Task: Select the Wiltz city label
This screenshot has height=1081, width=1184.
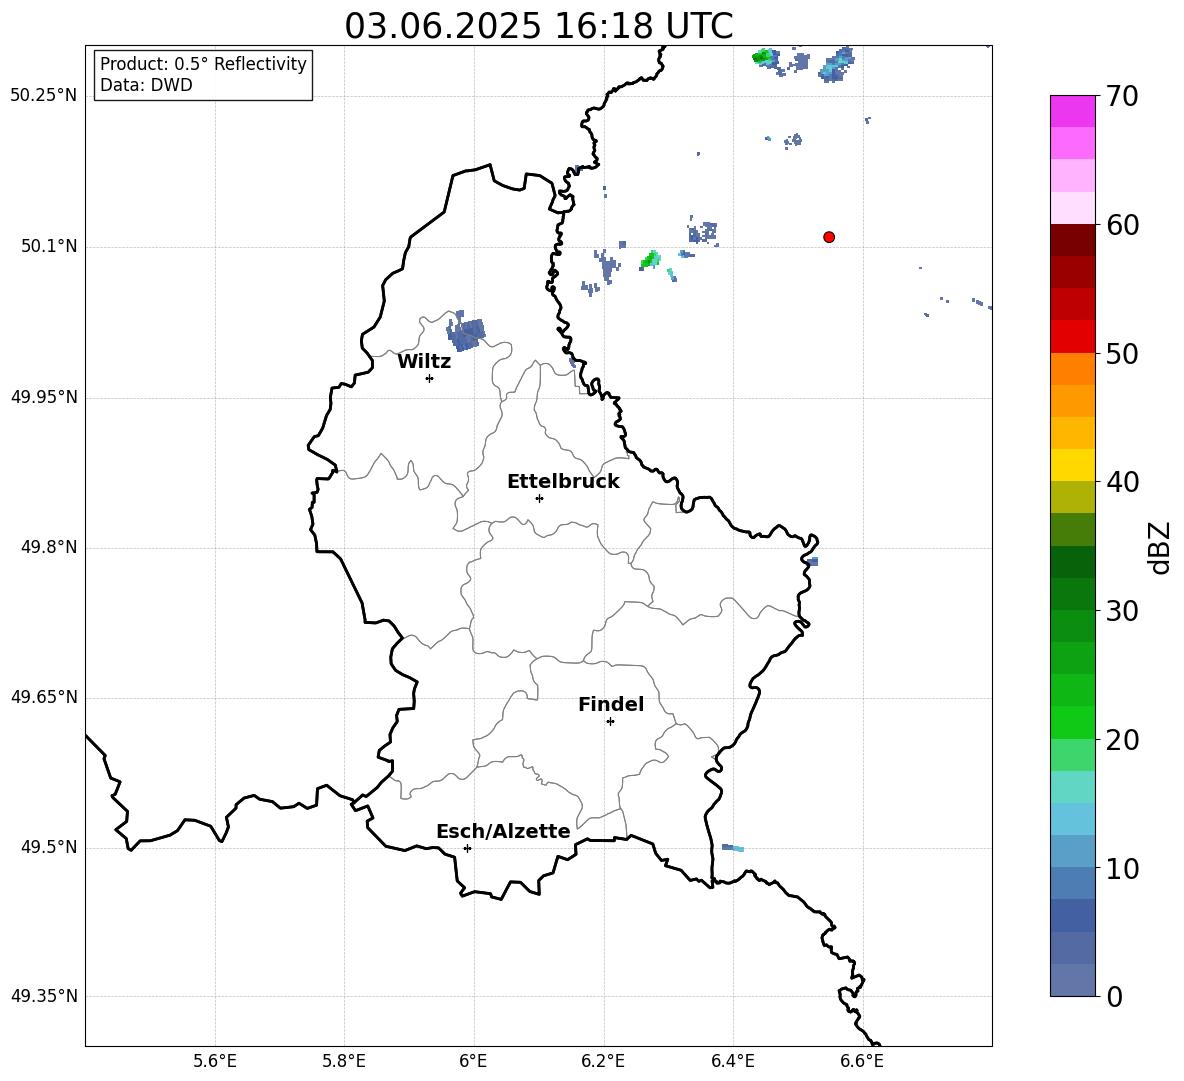Action: coord(424,362)
